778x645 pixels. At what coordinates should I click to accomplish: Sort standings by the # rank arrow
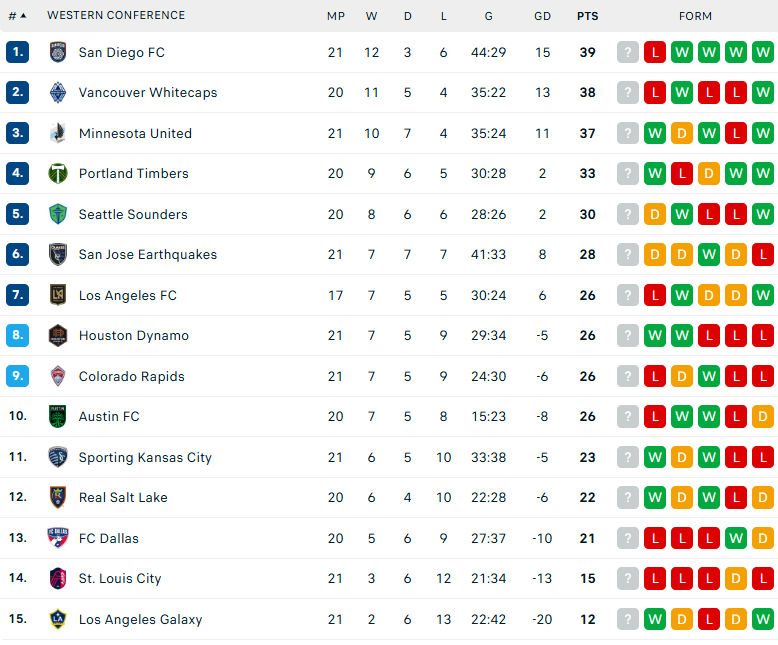(17, 16)
